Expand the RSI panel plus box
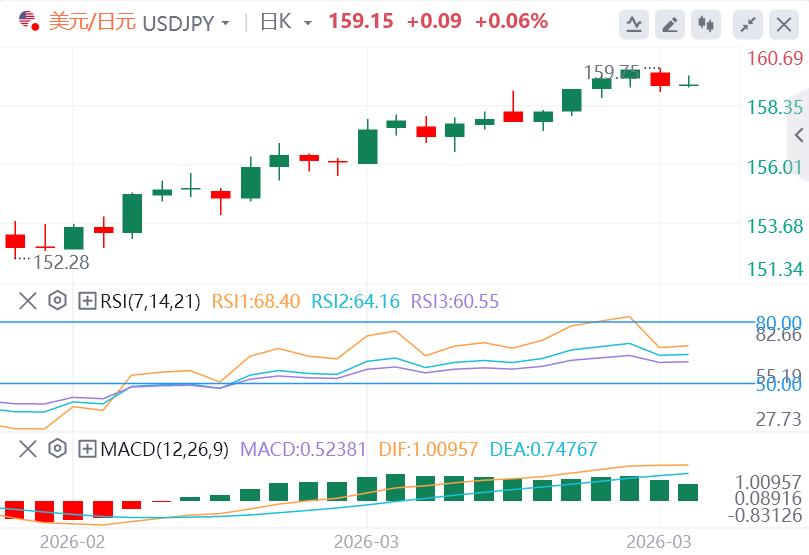809x555 pixels. click(x=87, y=301)
